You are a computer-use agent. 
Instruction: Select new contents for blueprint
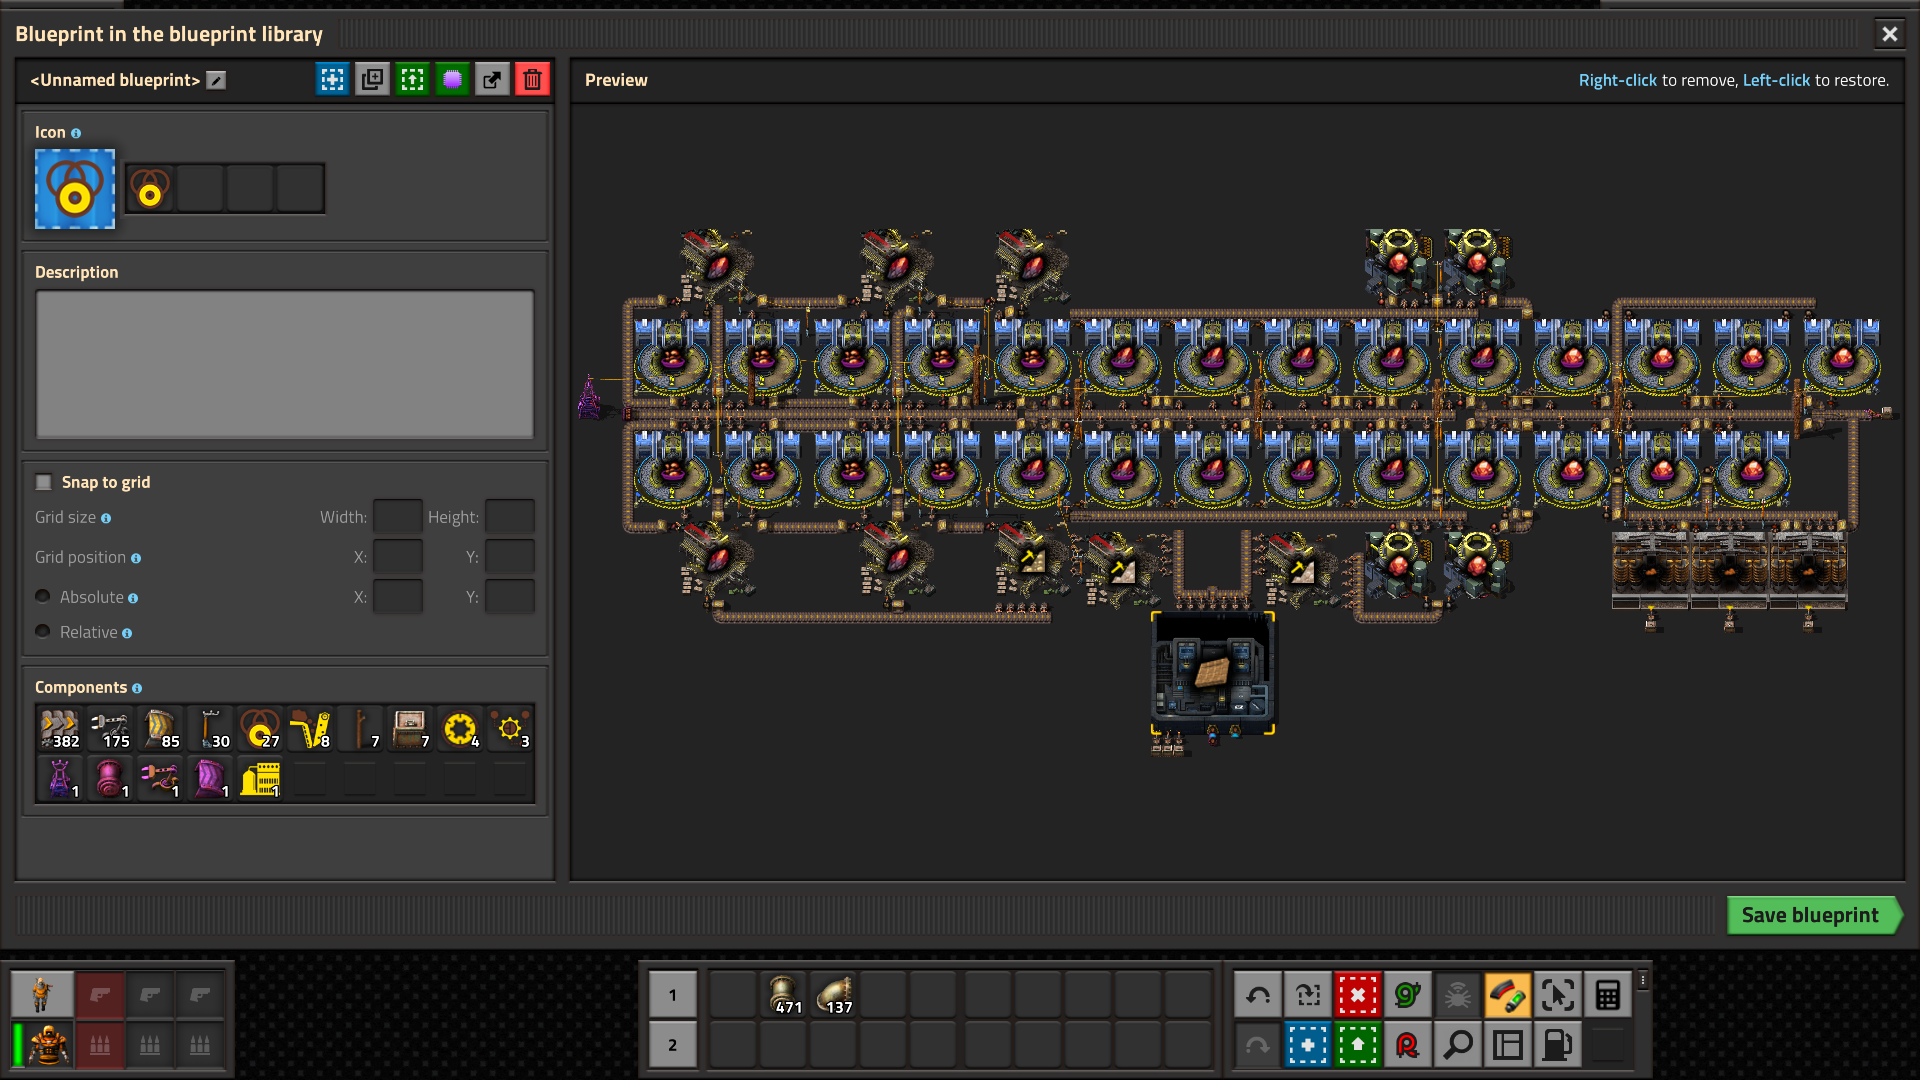click(x=332, y=79)
